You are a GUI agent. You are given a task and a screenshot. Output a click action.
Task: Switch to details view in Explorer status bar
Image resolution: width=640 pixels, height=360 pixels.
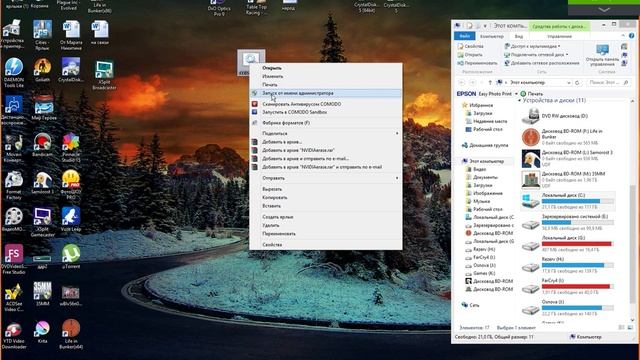coord(621,328)
